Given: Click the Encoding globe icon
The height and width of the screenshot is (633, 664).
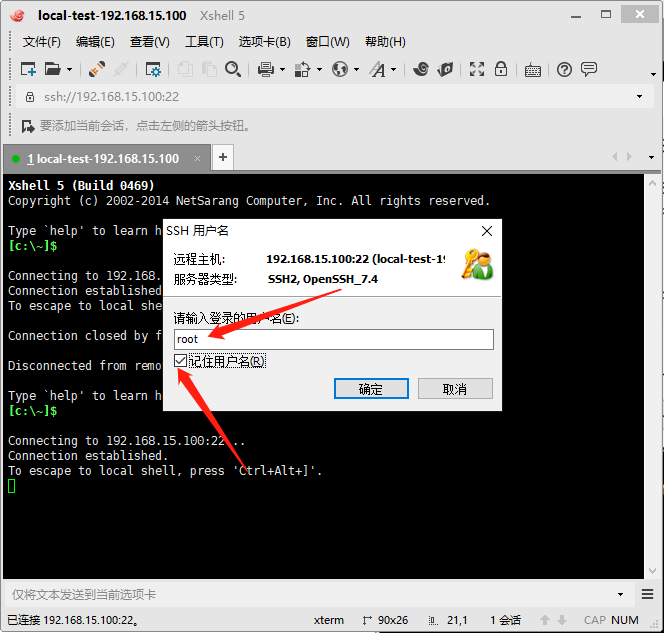Looking at the screenshot, I should [x=340, y=69].
